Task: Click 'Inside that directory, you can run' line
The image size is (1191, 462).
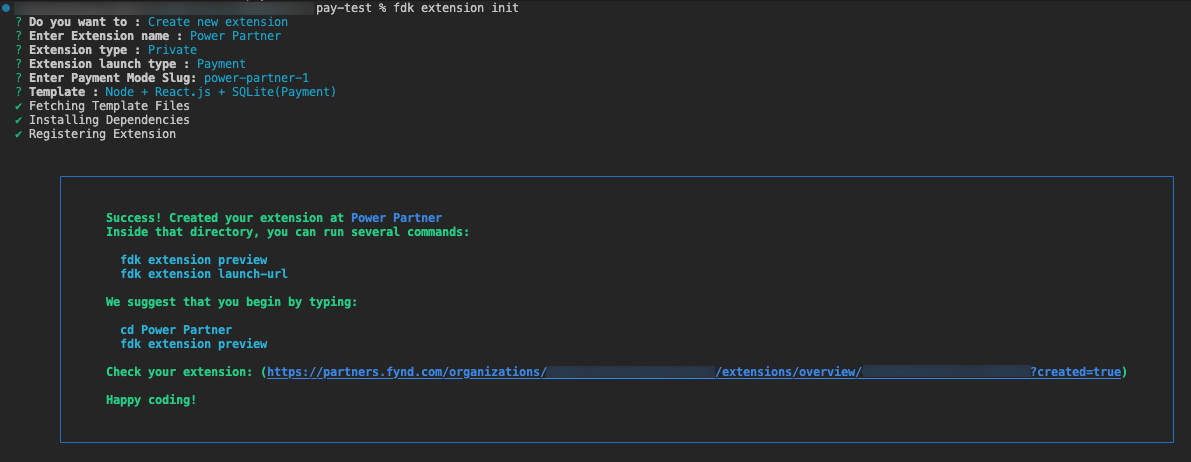Action: [287, 232]
